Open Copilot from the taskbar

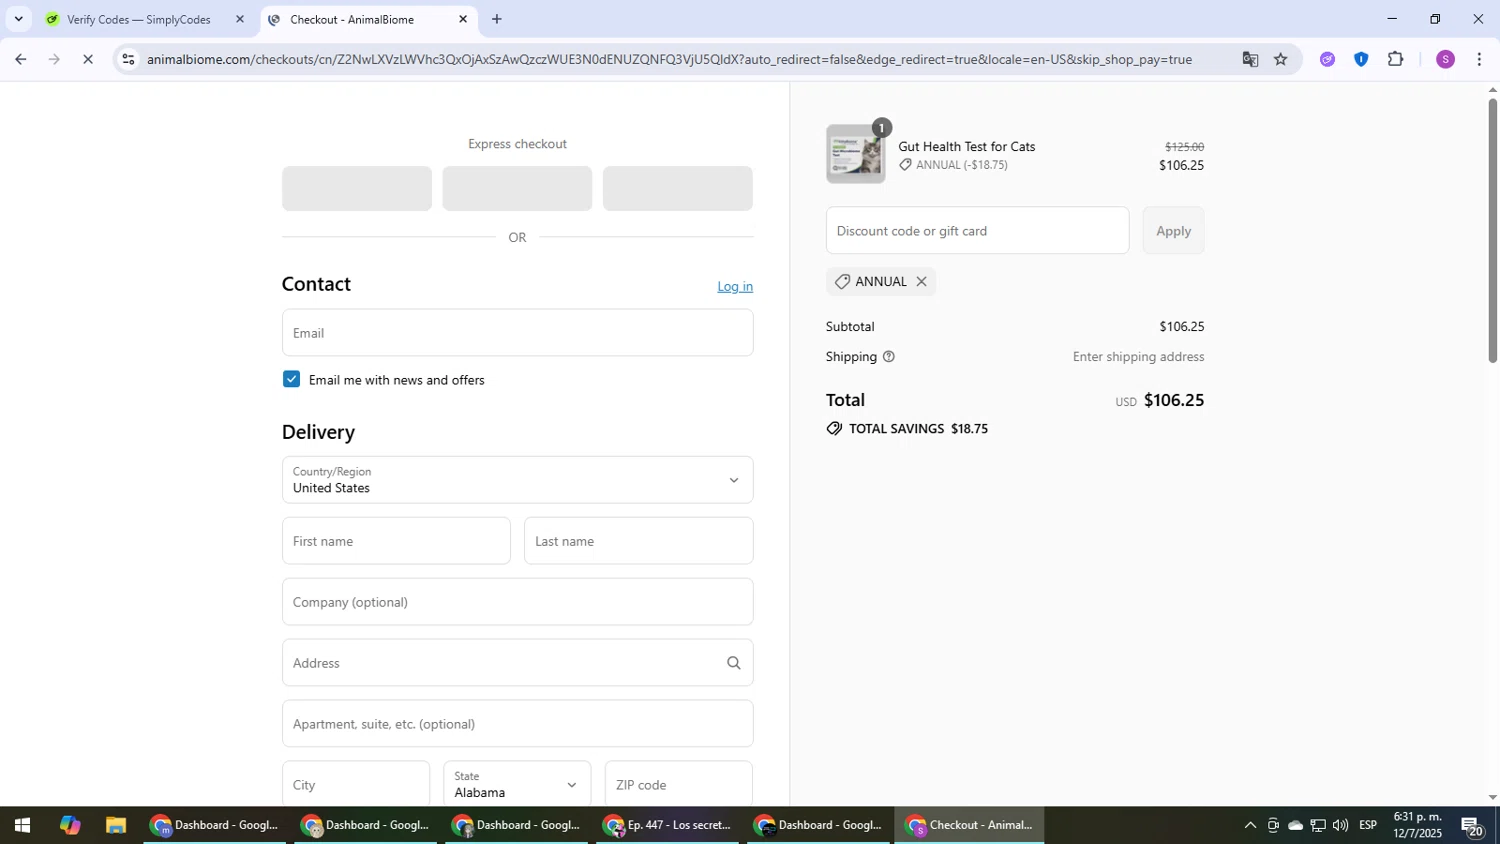pos(69,826)
